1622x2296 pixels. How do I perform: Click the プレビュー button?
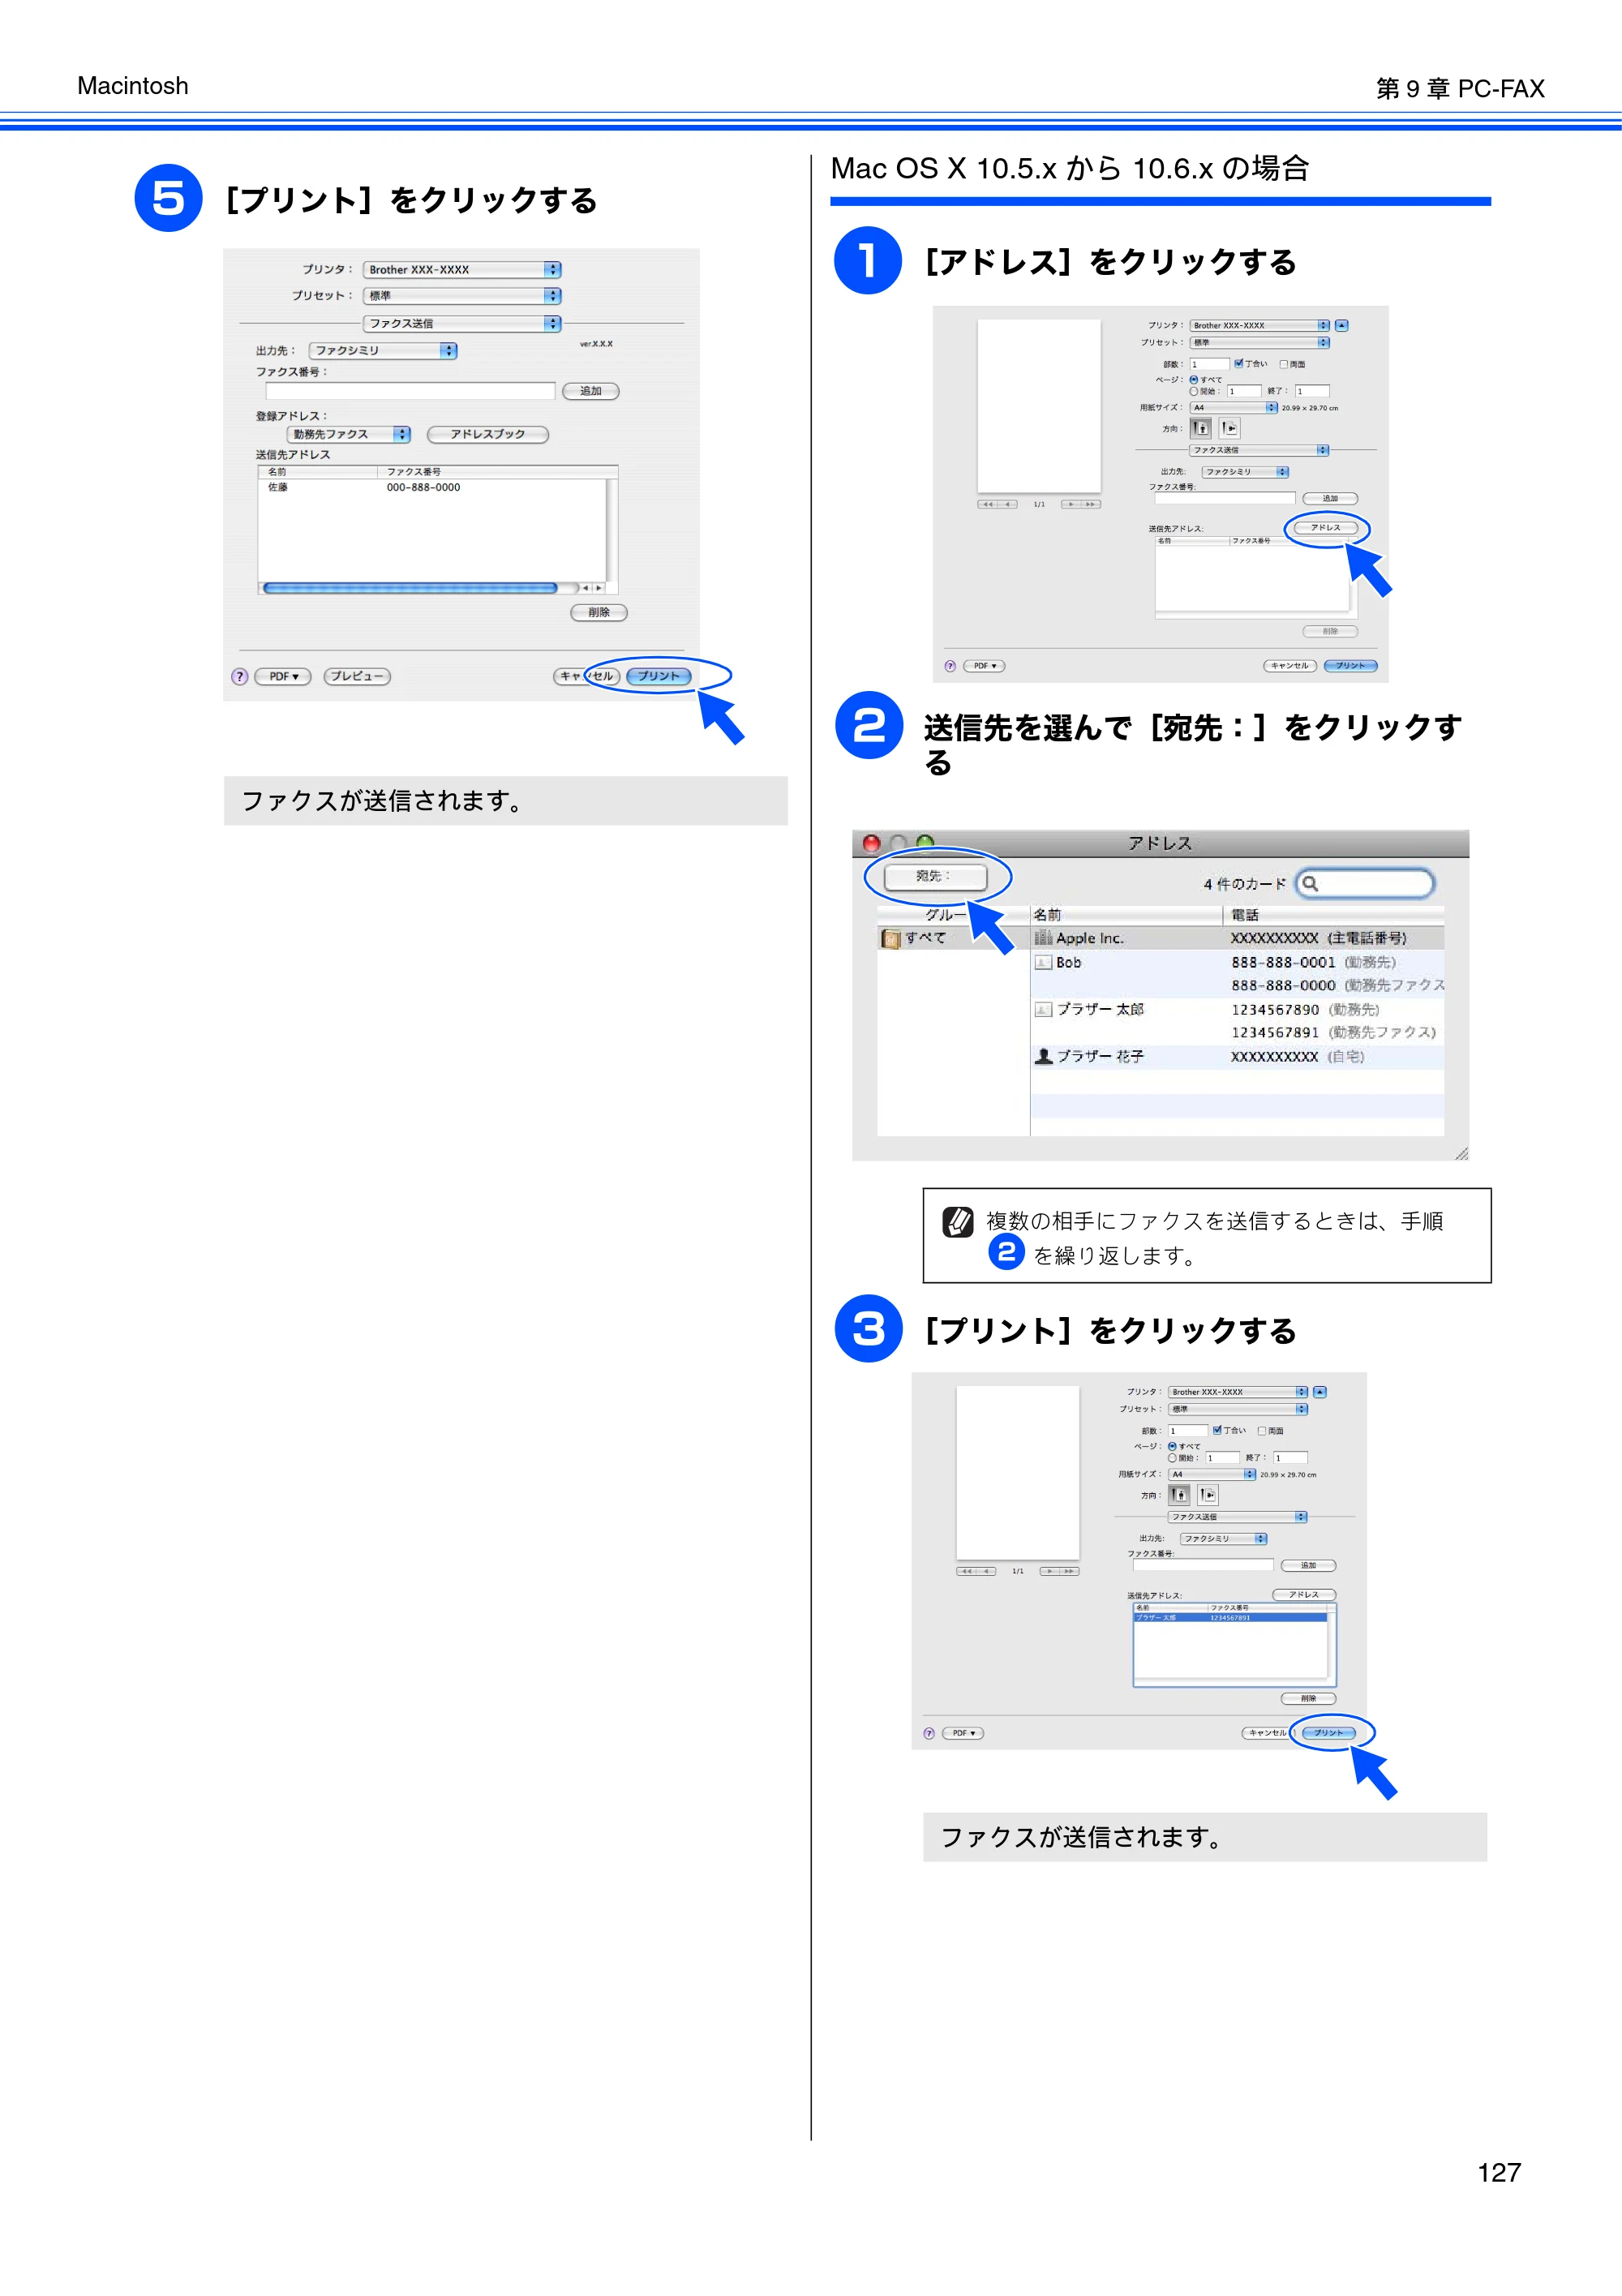pos(357,676)
